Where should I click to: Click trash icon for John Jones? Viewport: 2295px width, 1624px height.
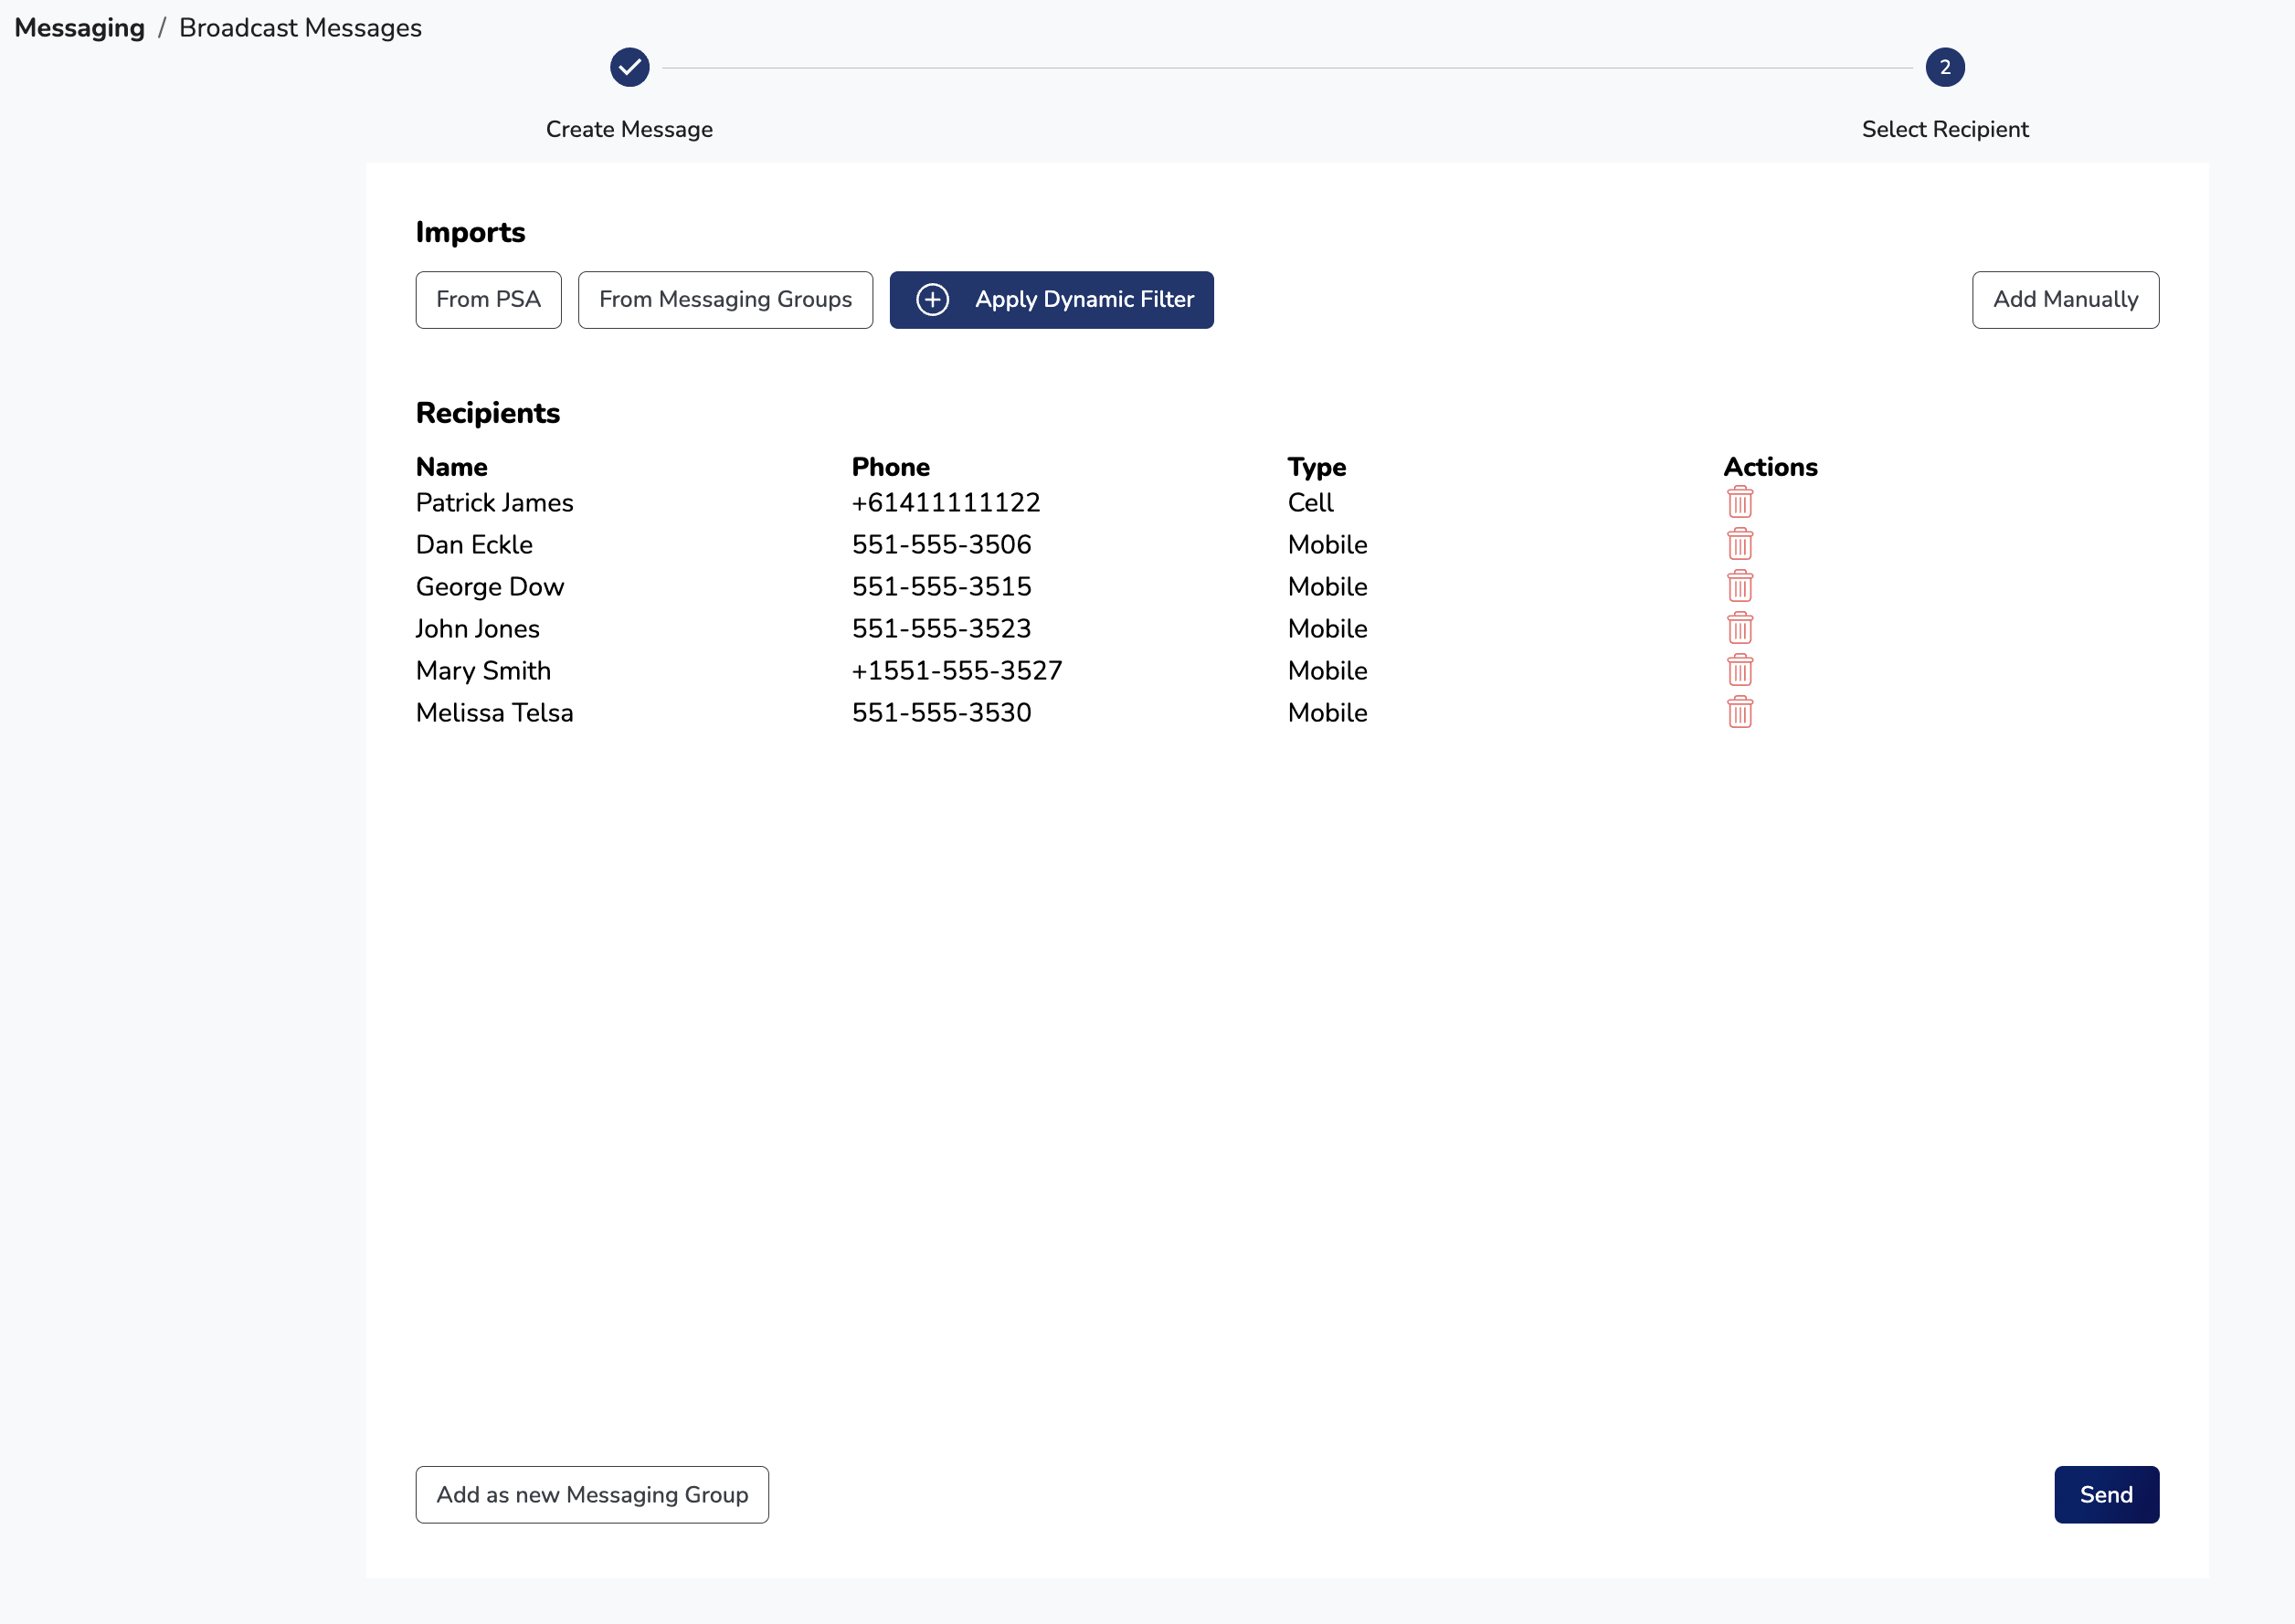pos(1739,628)
